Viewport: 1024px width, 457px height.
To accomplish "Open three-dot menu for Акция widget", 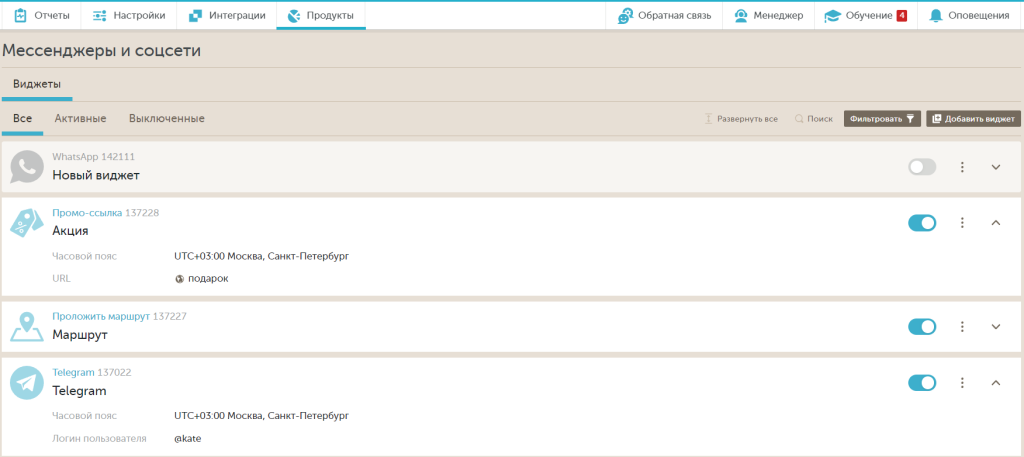I will pos(962,223).
